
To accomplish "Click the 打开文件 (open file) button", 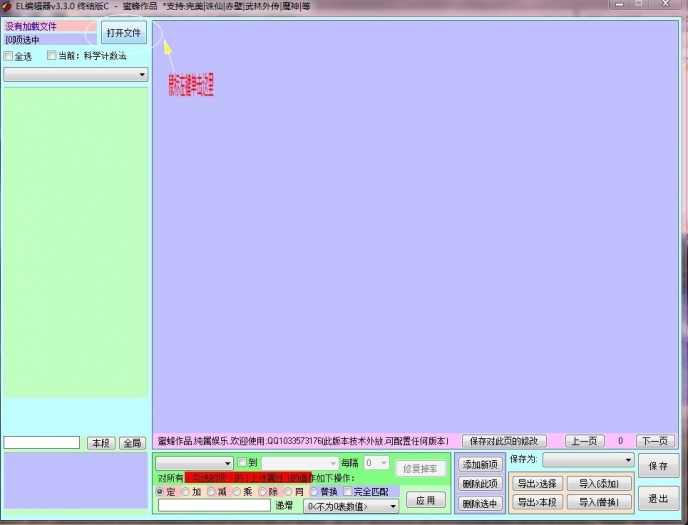I will click(124, 33).
